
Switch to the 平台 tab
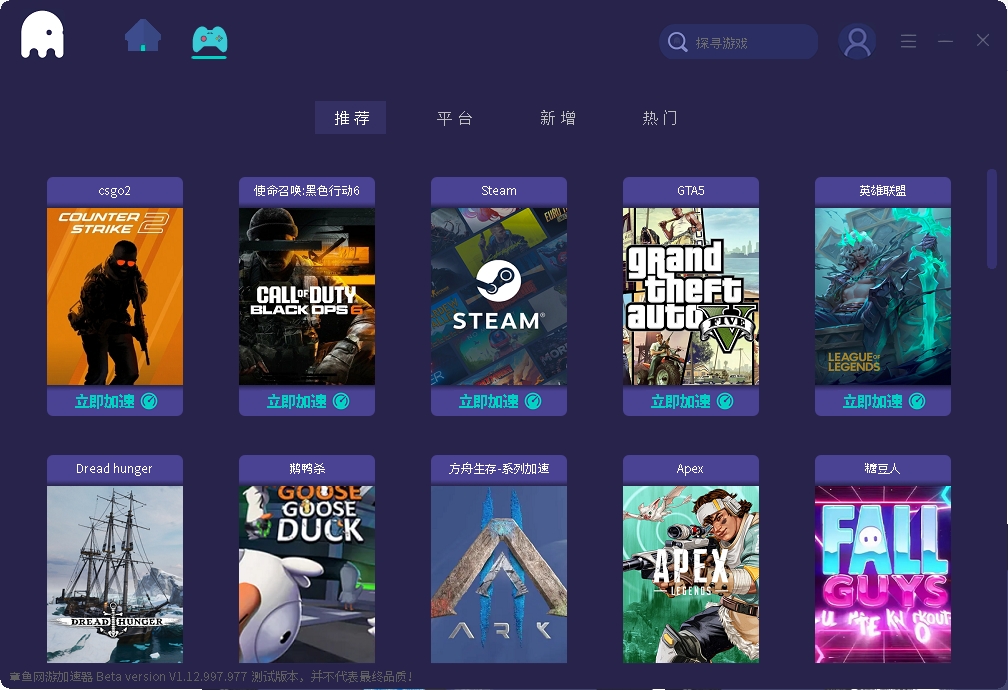[x=454, y=118]
